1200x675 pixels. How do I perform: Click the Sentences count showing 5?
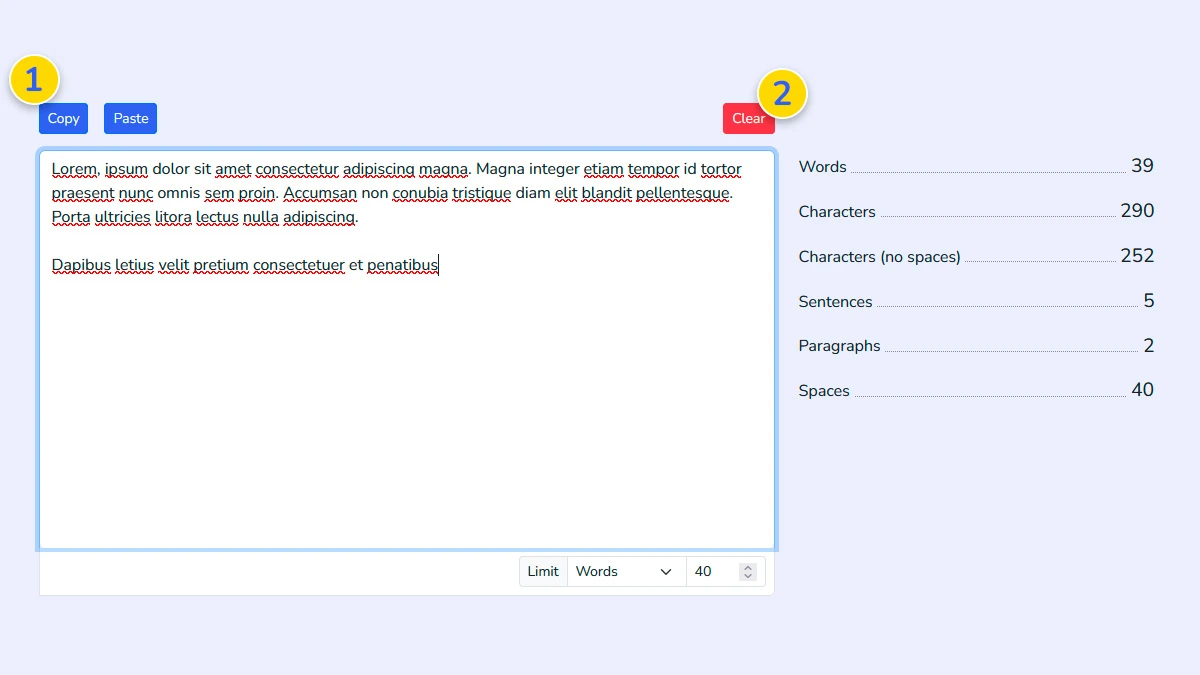click(1149, 301)
